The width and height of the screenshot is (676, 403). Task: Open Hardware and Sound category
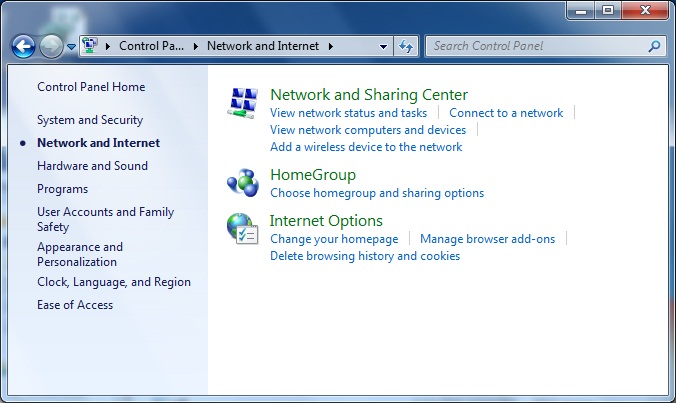click(x=92, y=166)
